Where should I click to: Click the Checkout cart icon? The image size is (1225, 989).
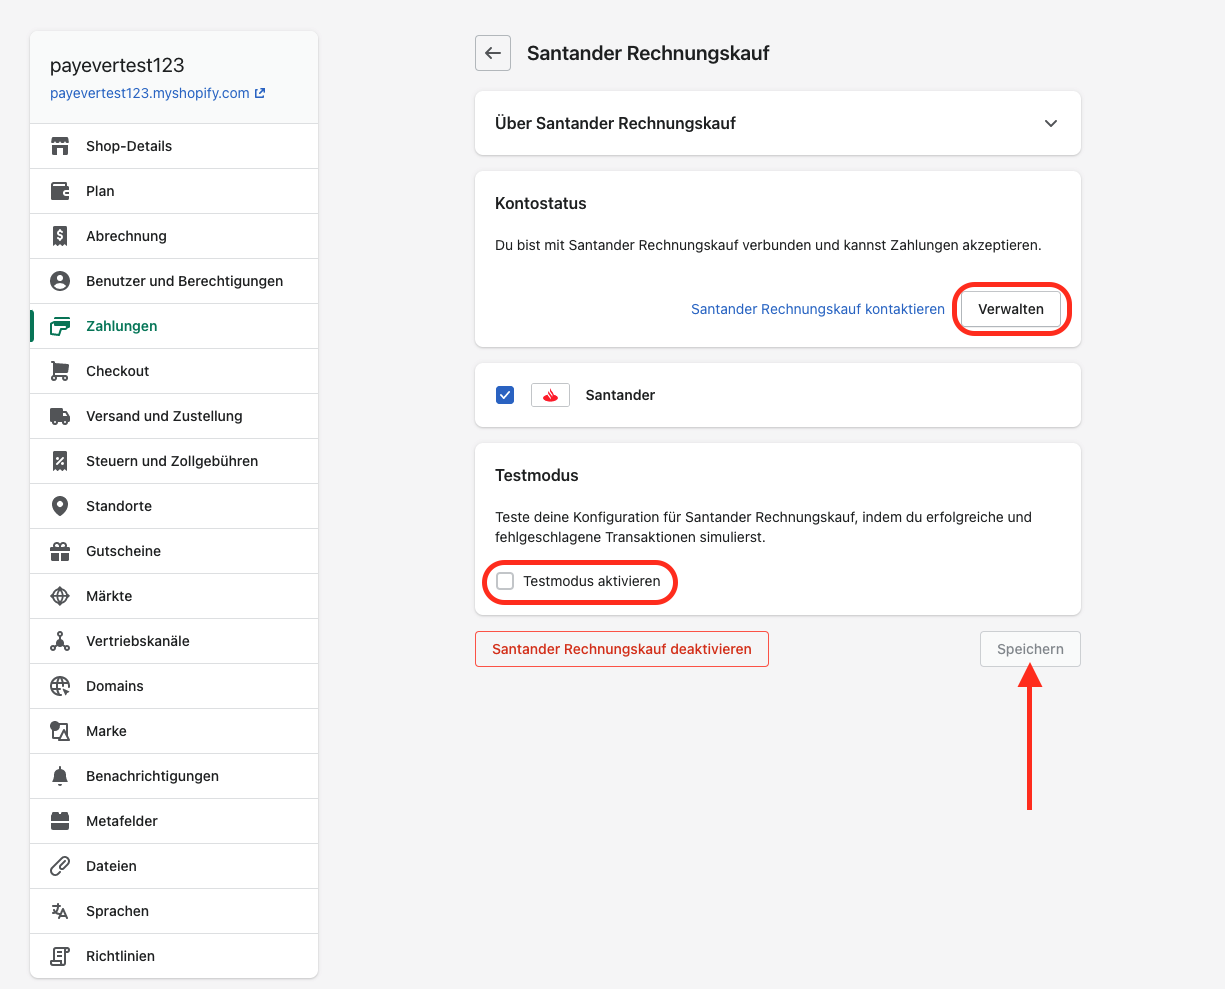pos(60,371)
